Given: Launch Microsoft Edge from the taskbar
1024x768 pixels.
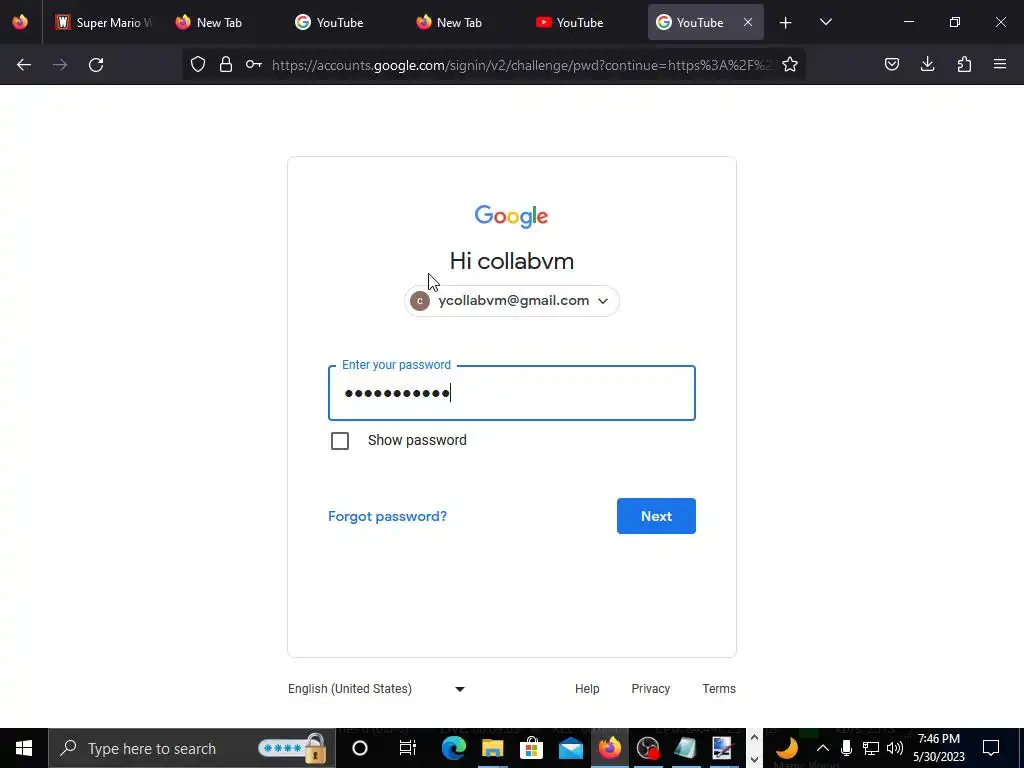Looking at the screenshot, I should [453, 748].
